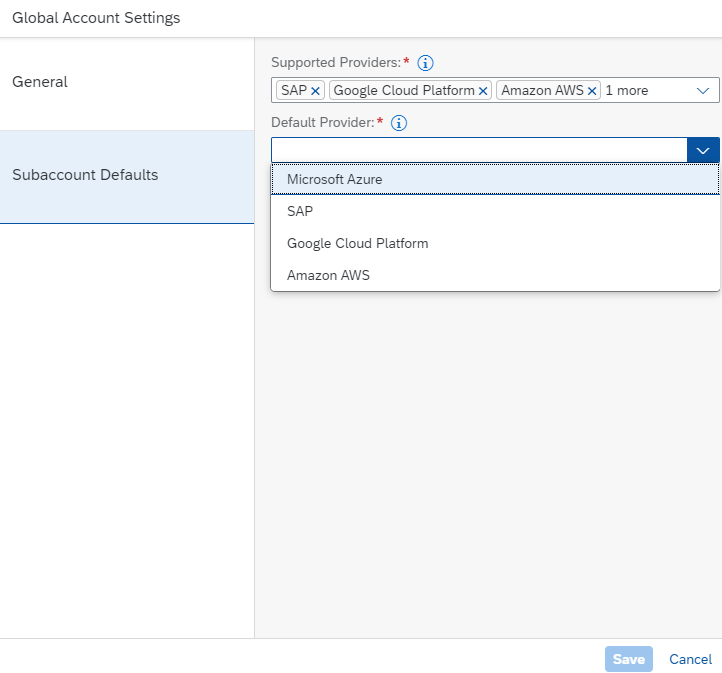Remove the Amazon AWS provider token
722x673 pixels.
[592, 91]
